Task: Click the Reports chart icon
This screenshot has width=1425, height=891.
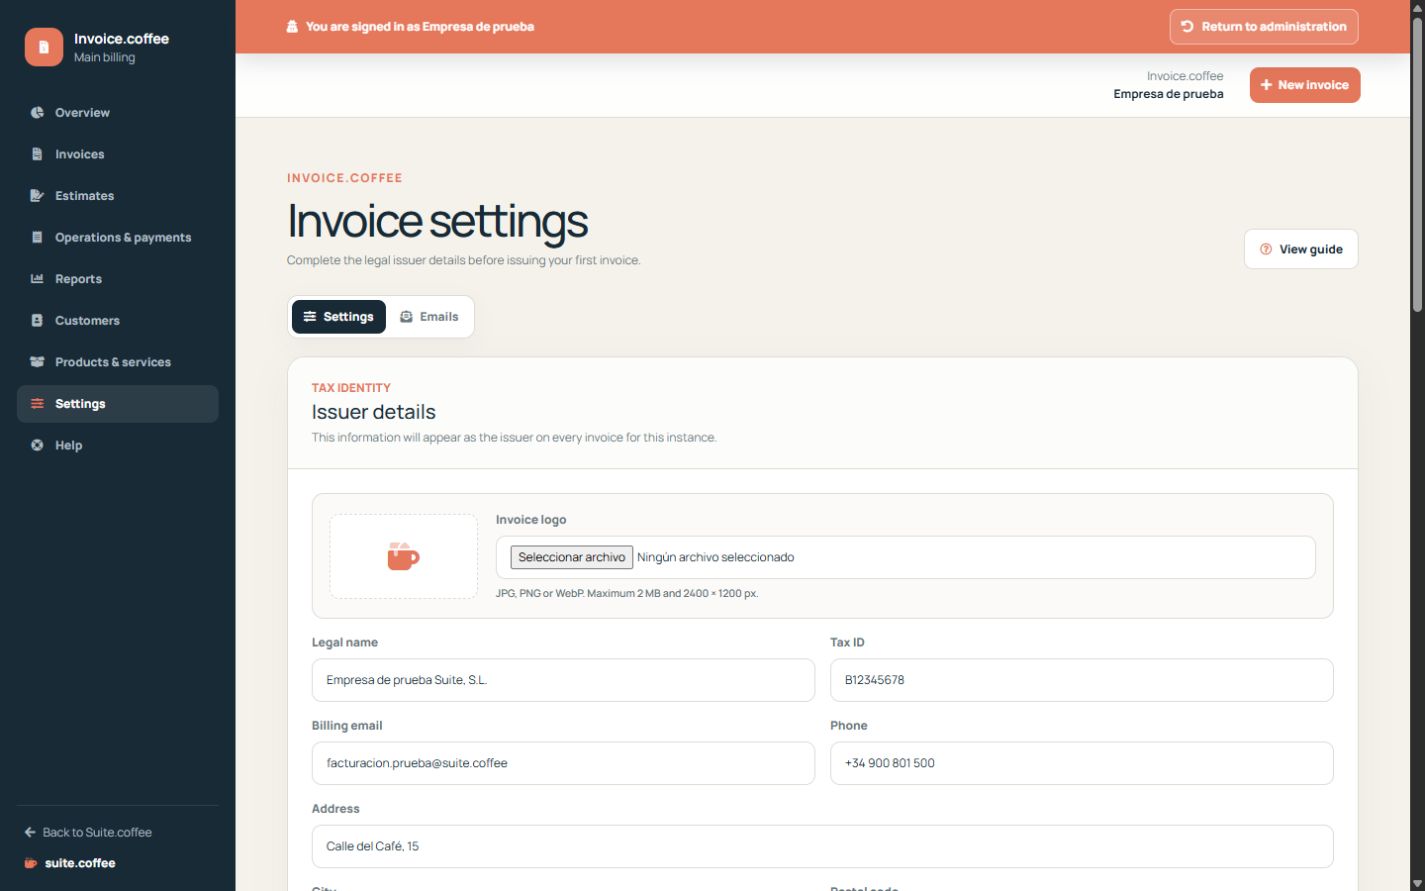Action: [x=37, y=279]
